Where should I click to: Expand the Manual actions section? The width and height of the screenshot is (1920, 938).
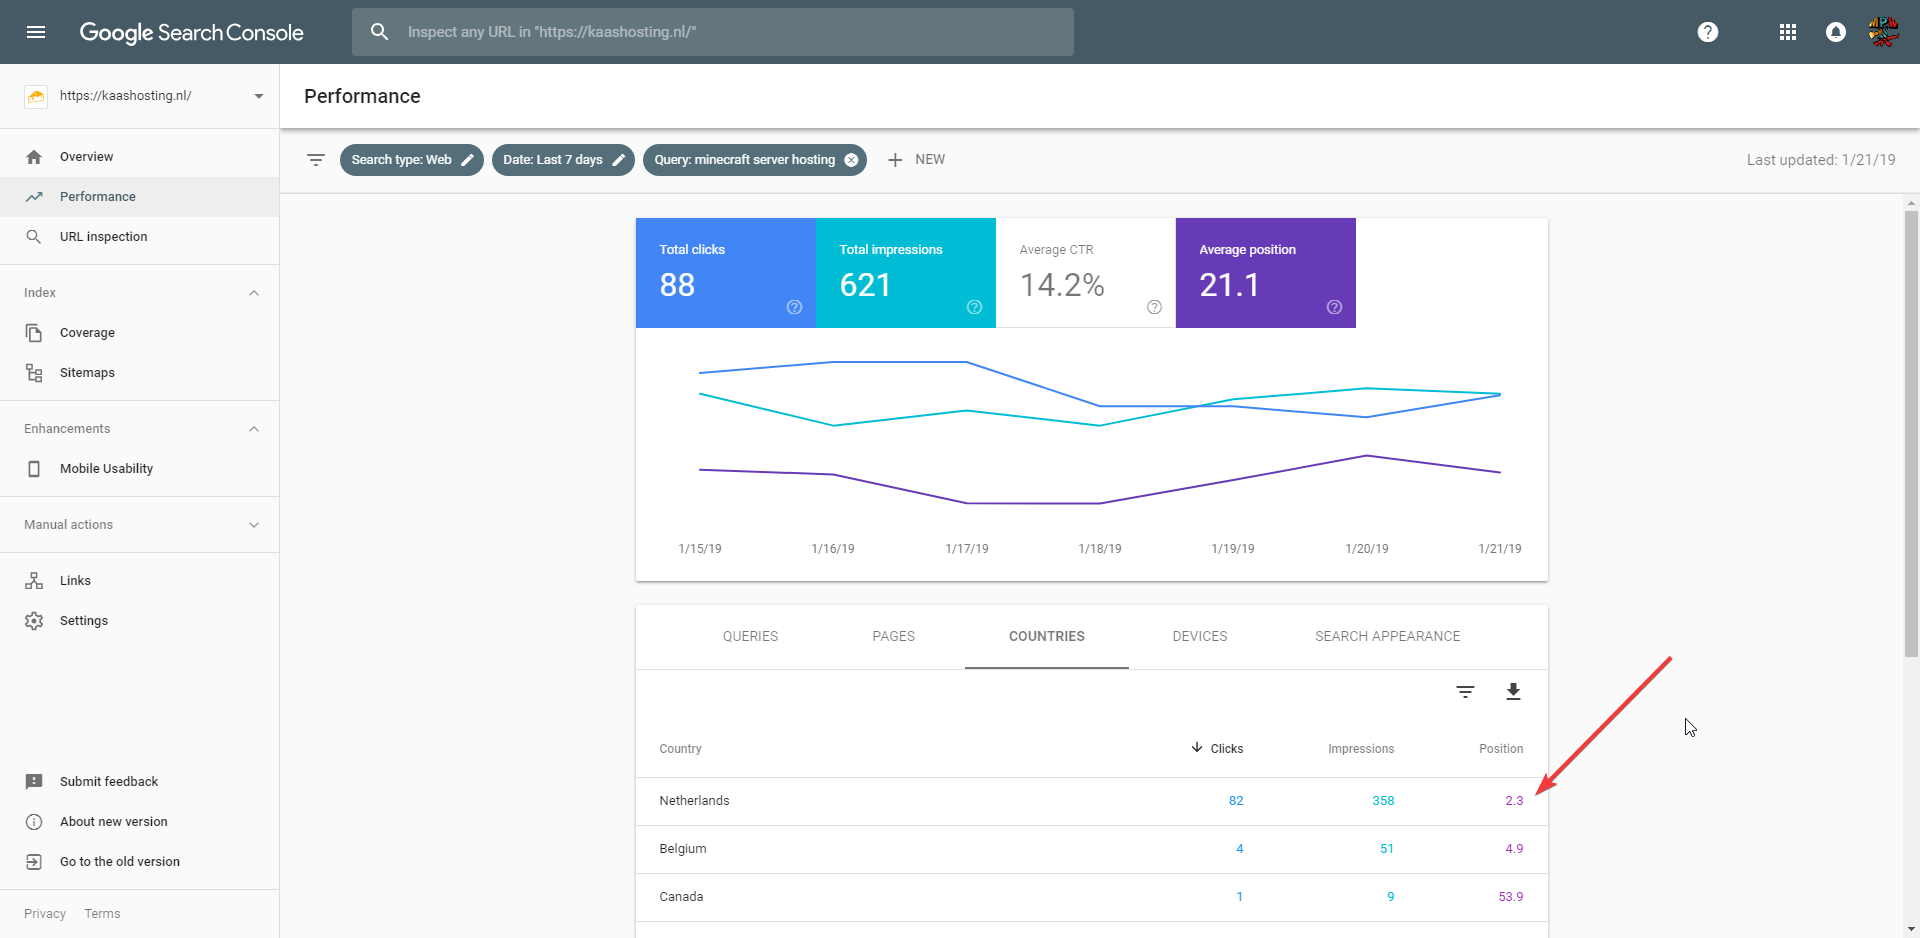254,525
